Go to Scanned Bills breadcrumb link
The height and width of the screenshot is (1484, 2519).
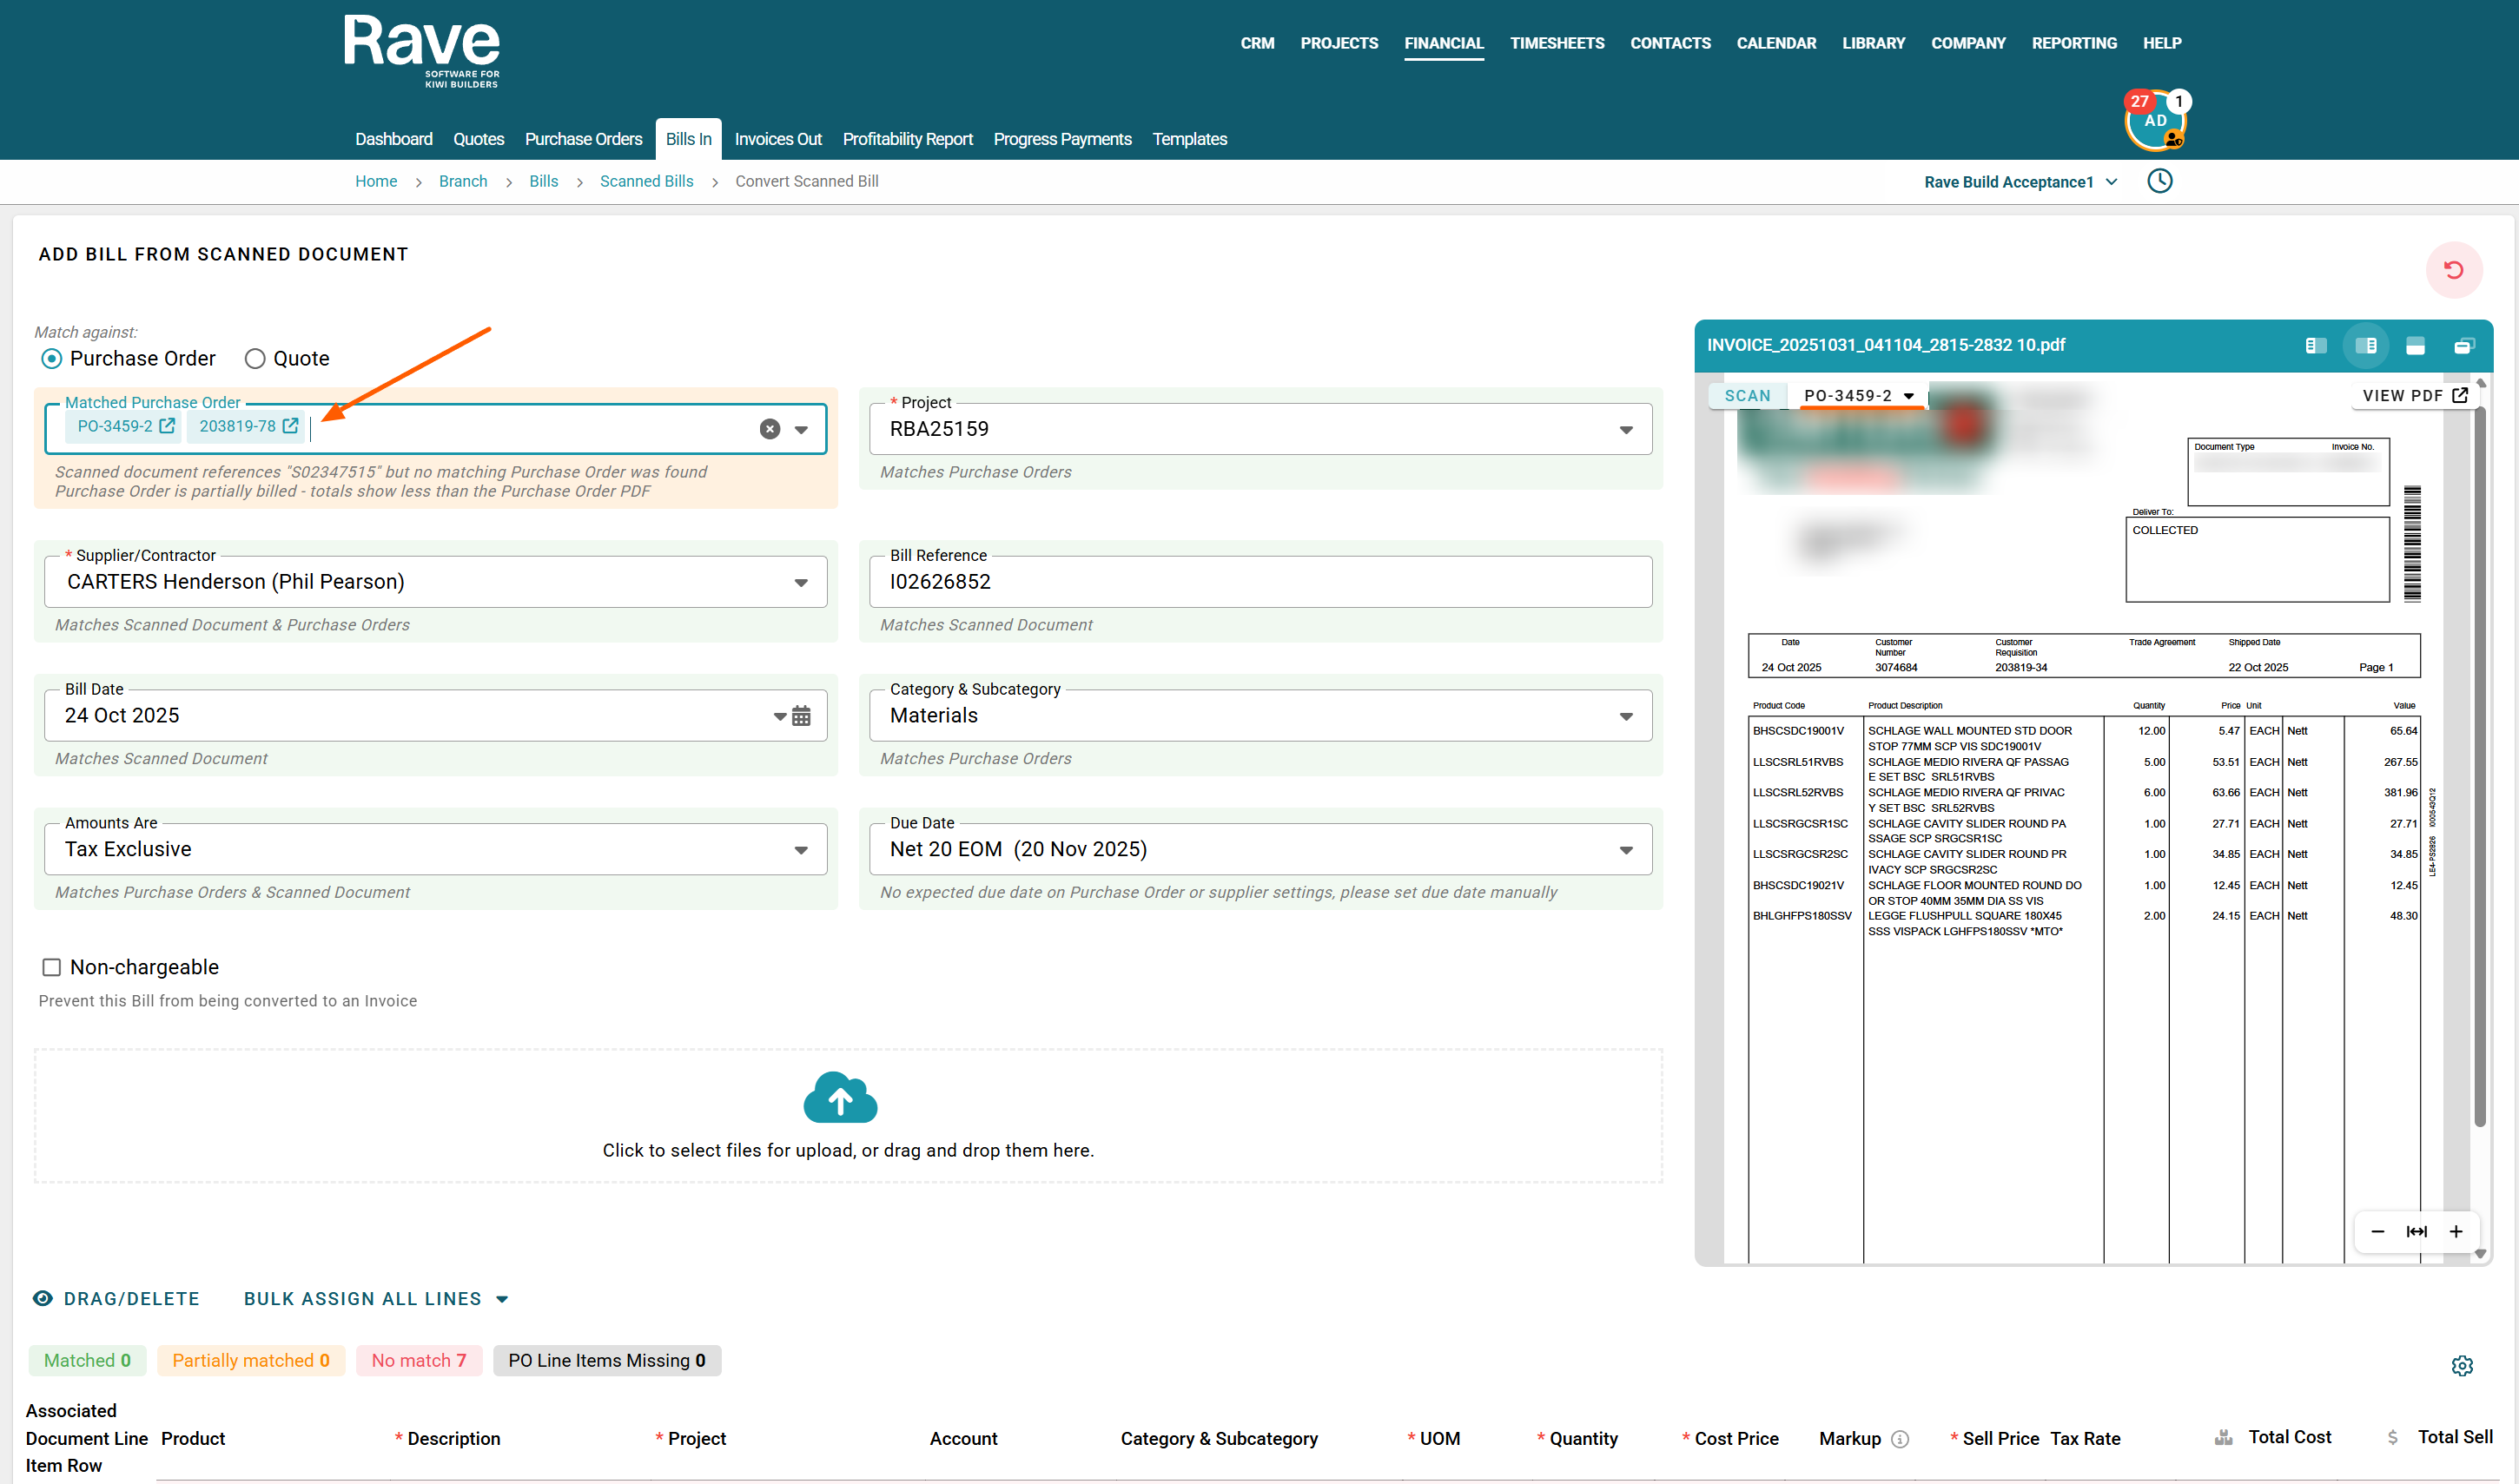tap(646, 181)
